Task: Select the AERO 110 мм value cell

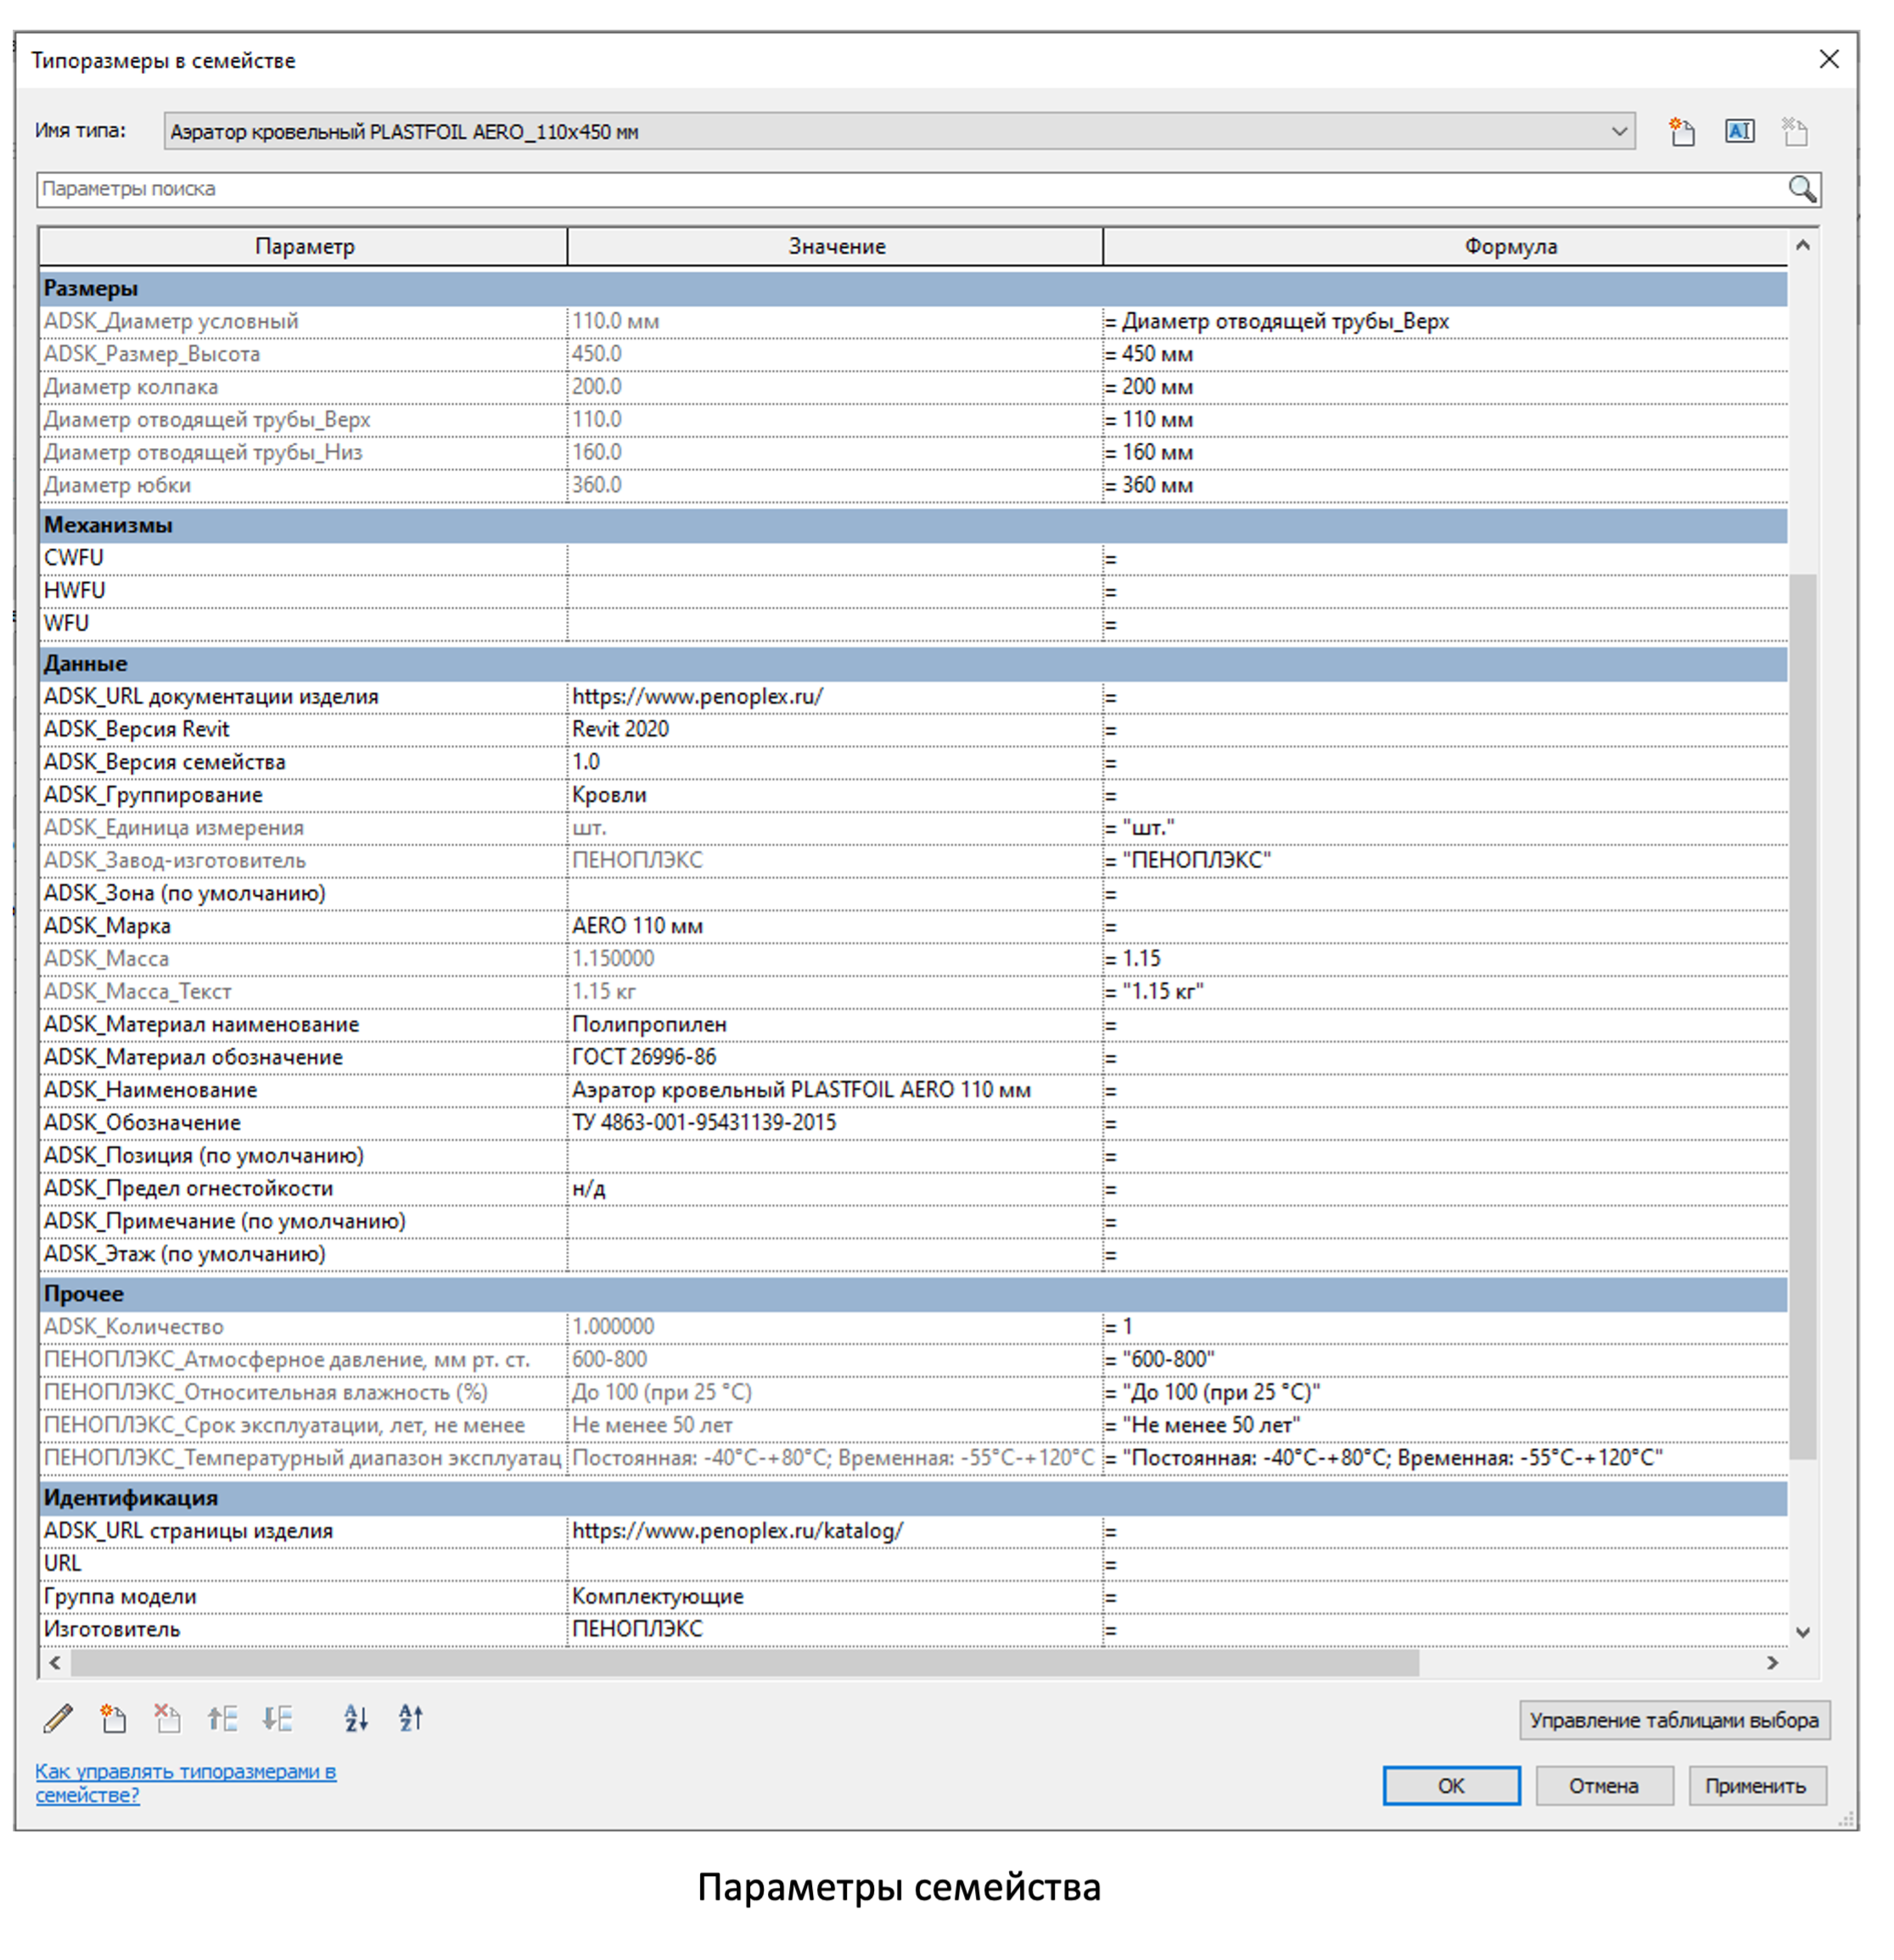Action: [x=835, y=926]
